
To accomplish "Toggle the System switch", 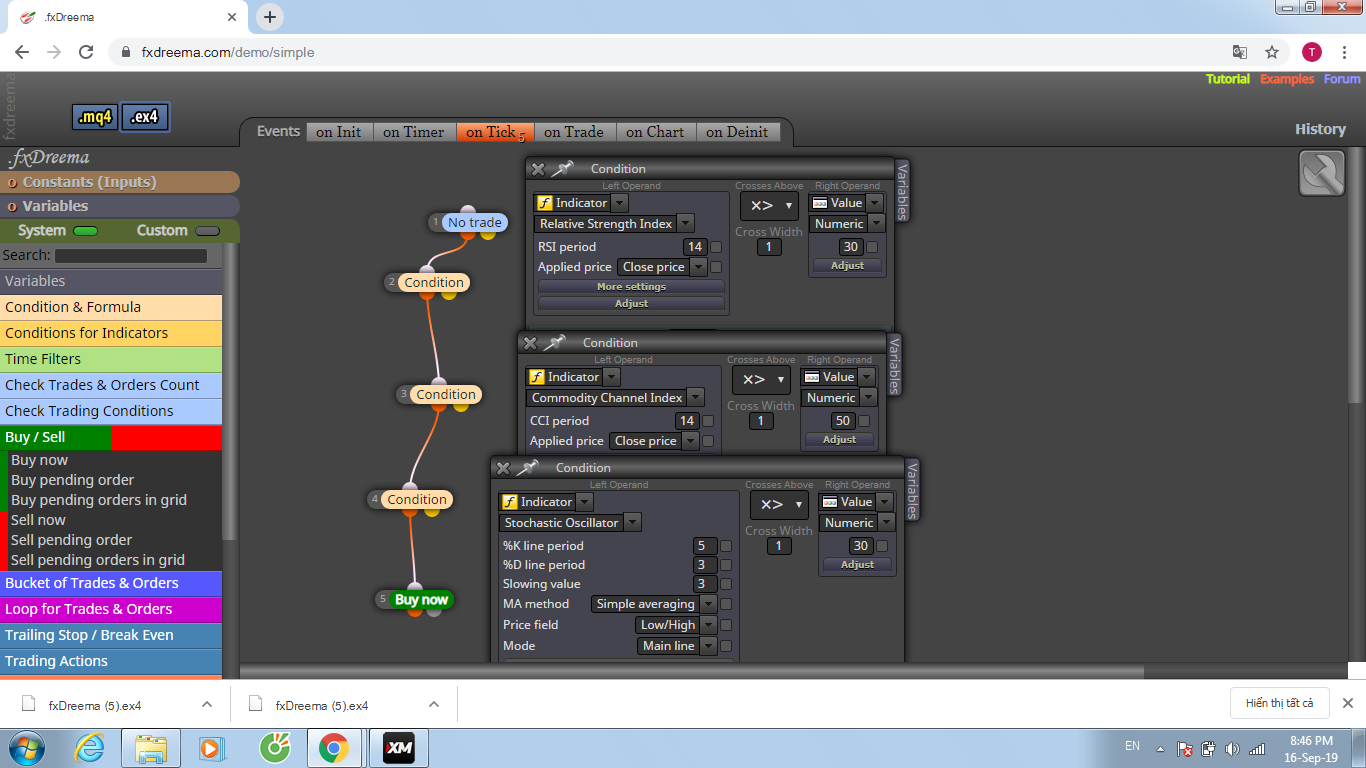I will [86, 231].
